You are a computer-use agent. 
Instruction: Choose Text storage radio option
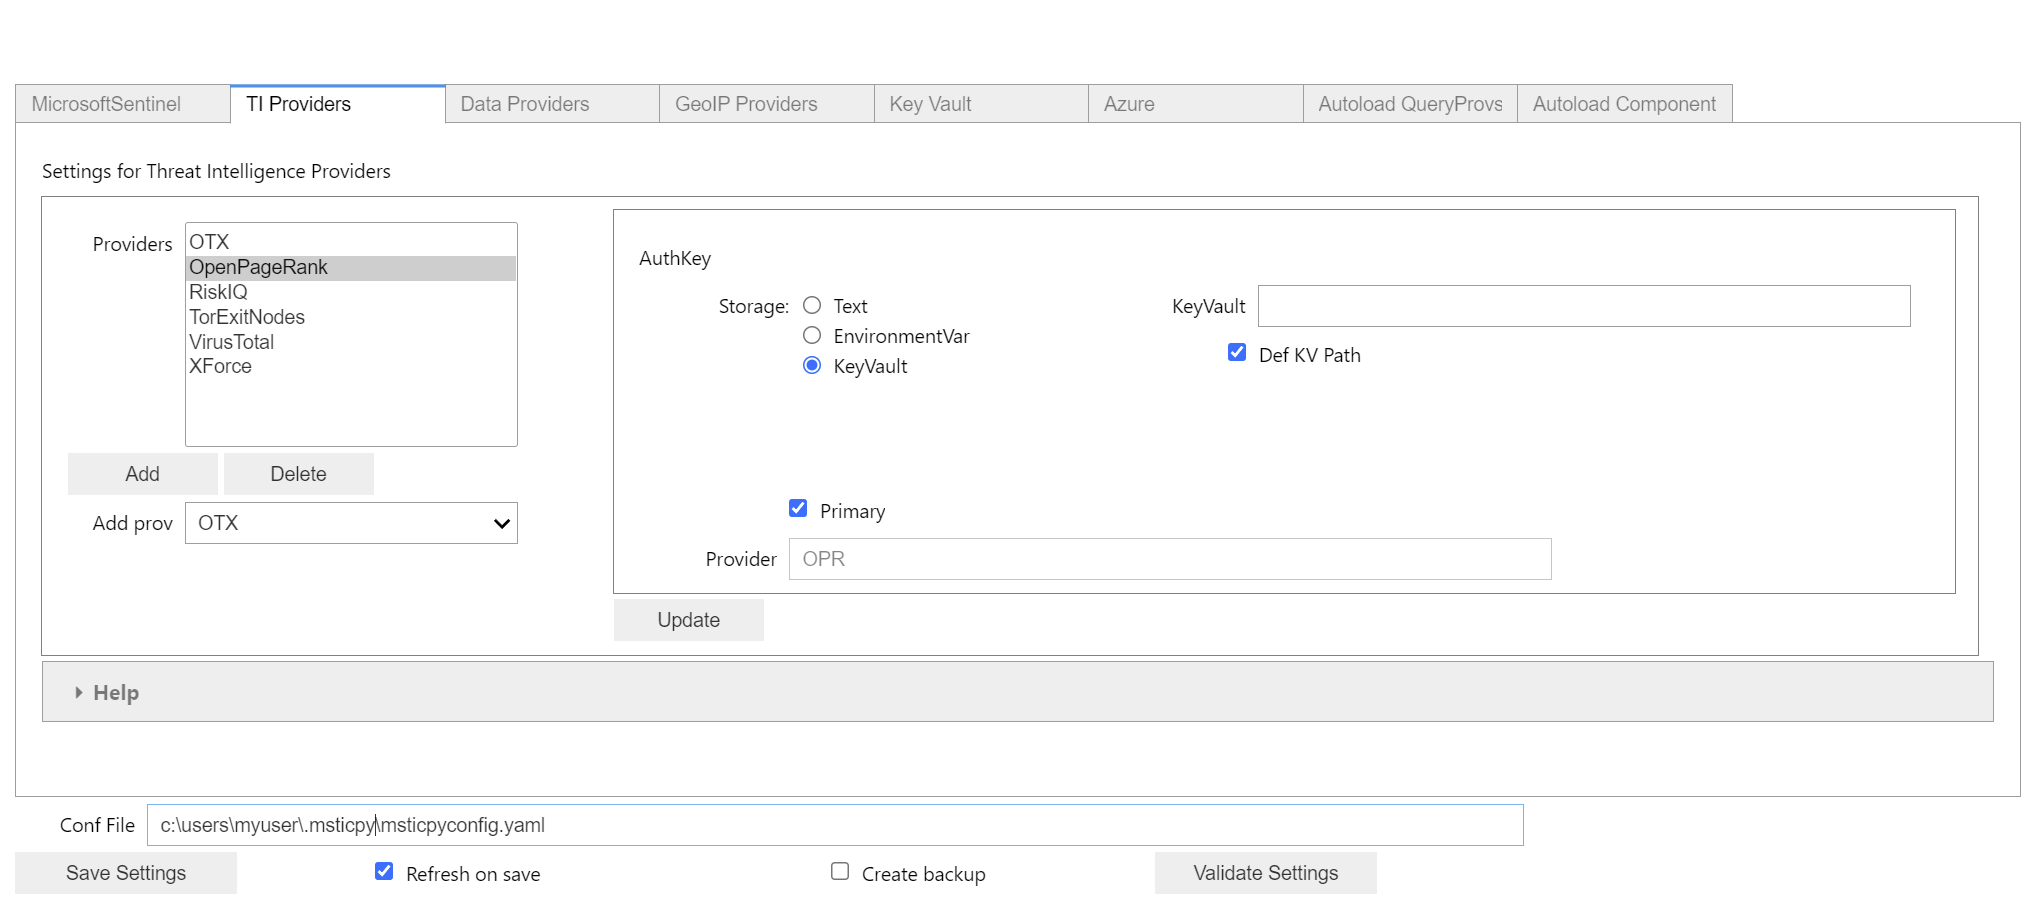tap(812, 305)
